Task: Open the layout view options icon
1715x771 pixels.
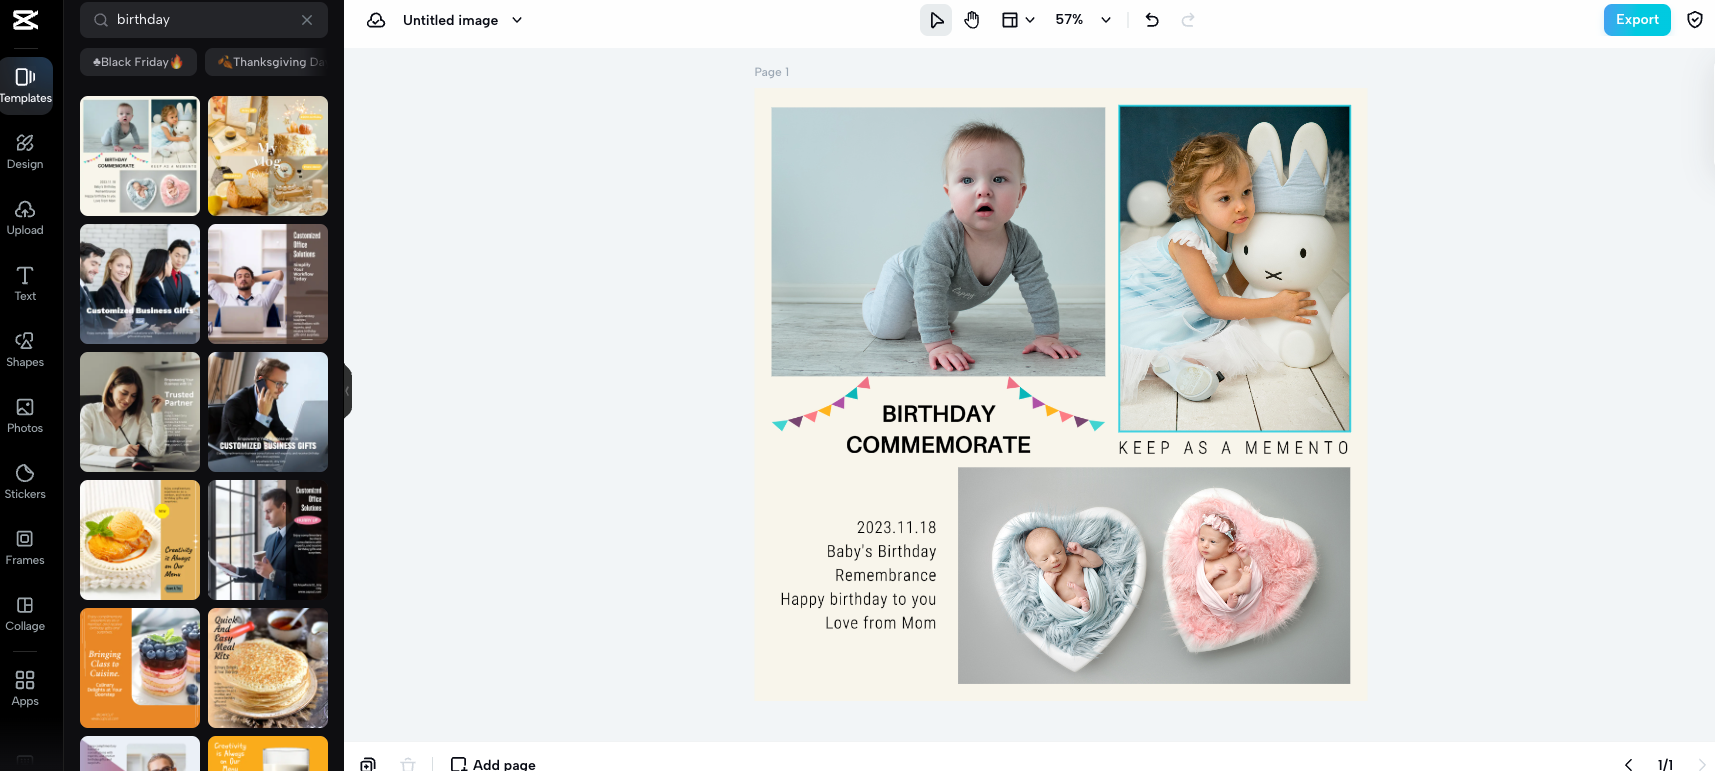Action: click(1010, 20)
